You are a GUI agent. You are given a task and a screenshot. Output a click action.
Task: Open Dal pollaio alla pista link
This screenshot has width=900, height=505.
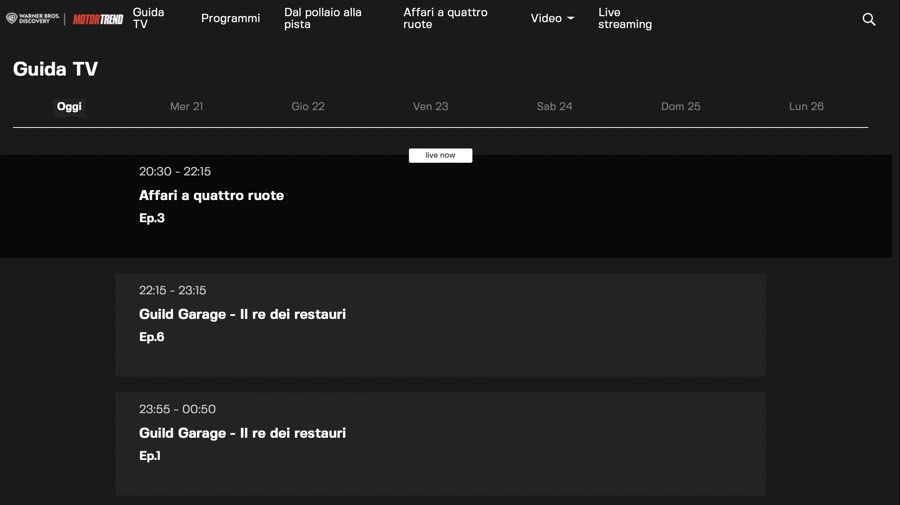tap(323, 18)
